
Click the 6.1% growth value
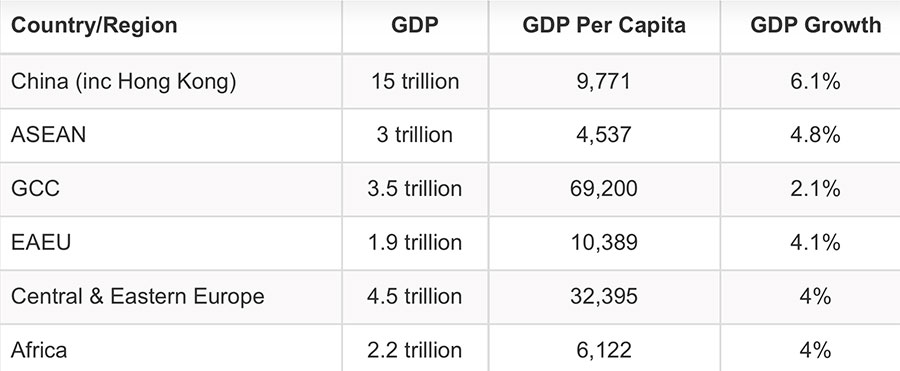click(815, 82)
